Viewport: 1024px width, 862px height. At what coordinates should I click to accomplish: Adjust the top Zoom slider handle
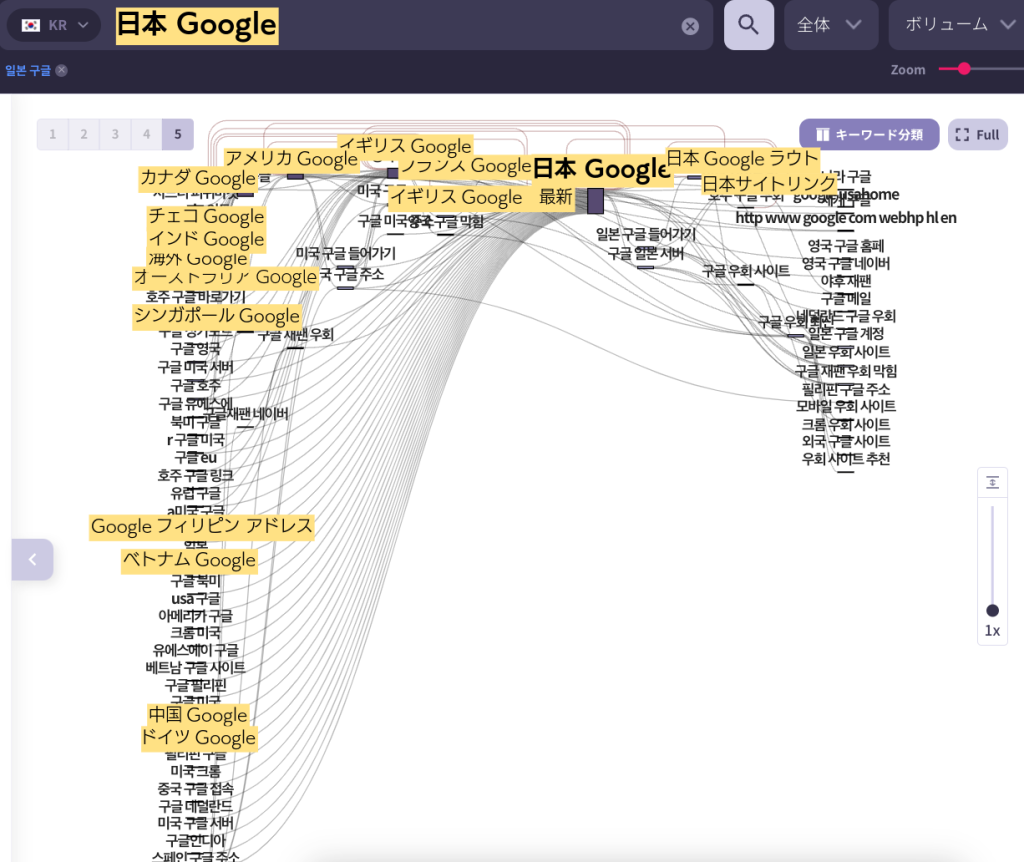pyautogui.click(x=964, y=69)
